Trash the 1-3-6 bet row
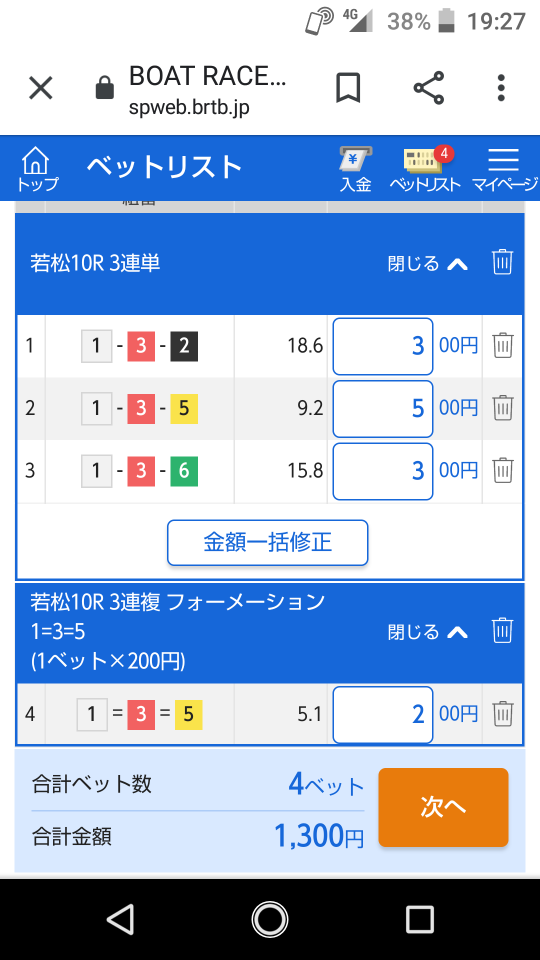The height and width of the screenshot is (960, 540). (503, 470)
